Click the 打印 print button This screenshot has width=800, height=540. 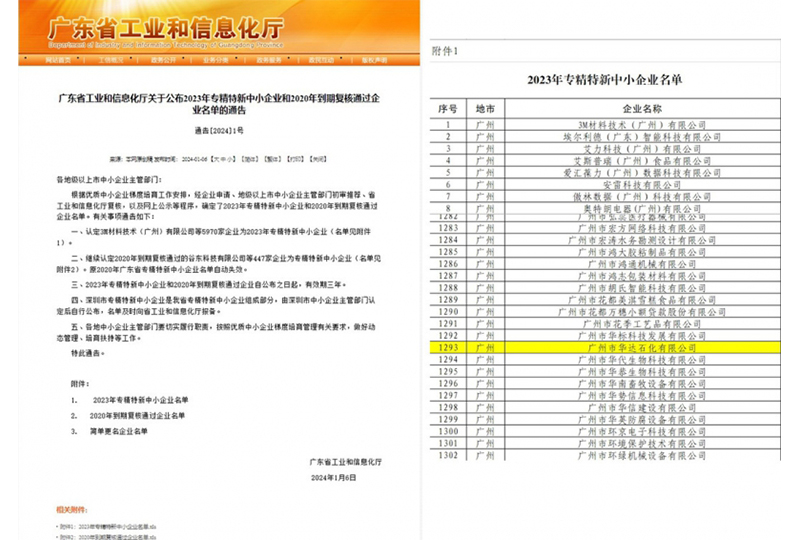coord(295,158)
